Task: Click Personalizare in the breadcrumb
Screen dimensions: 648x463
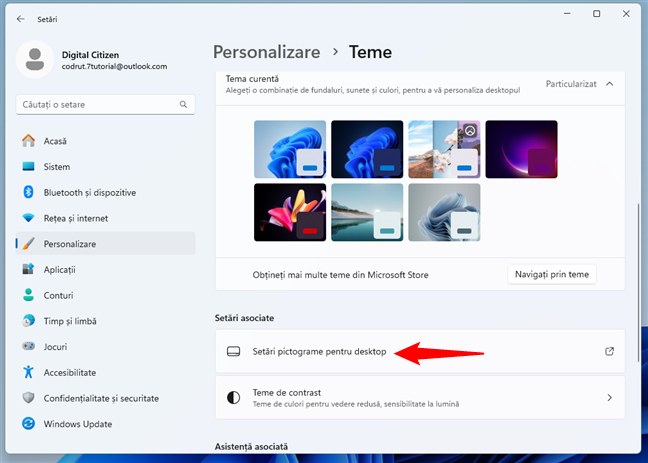Action: pos(267,52)
